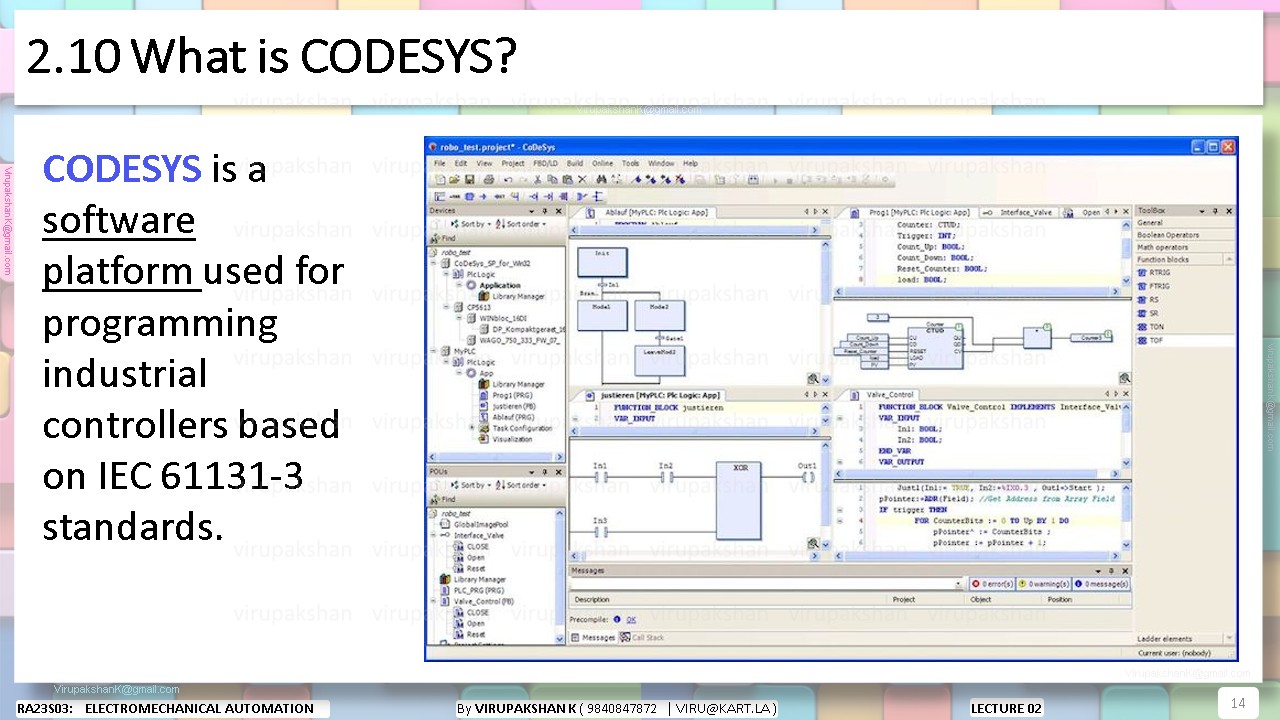Click the Delete X toolbar icon
Image resolution: width=1280 pixels, height=720 pixels.
pyautogui.click(x=583, y=179)
